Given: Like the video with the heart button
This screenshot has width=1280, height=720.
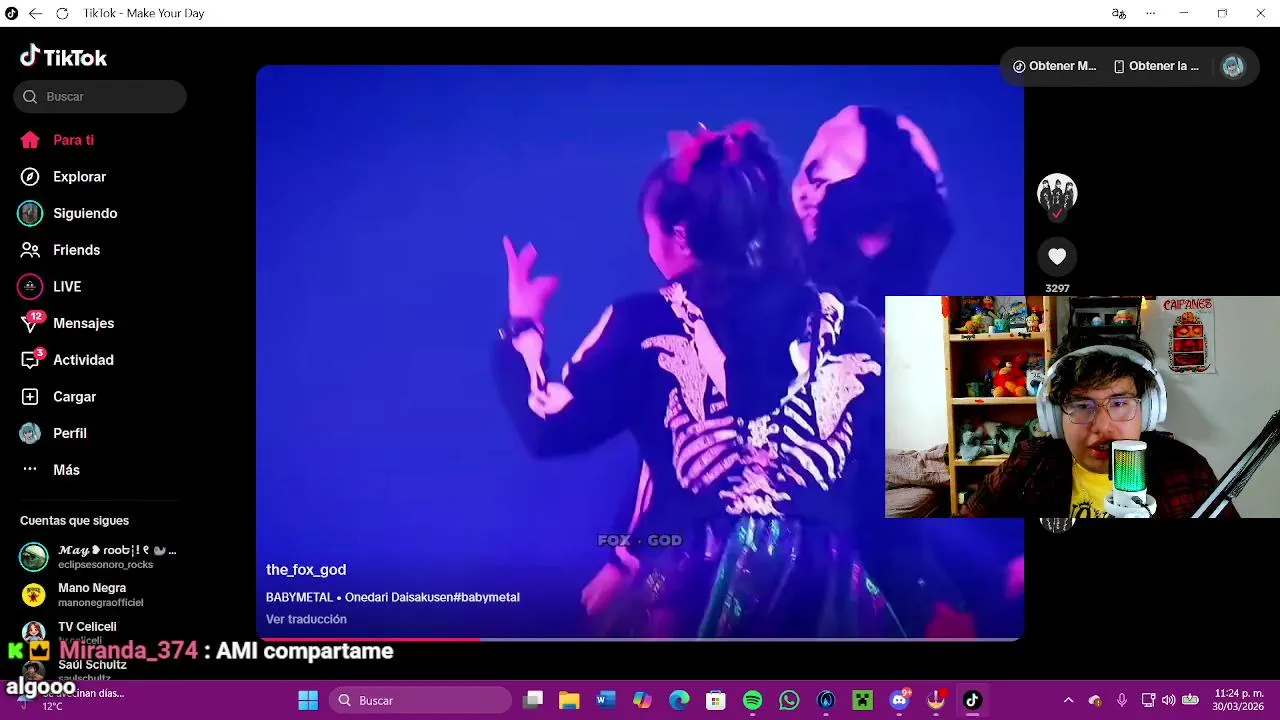Looking at the screenshot, I should (1057, 257).
